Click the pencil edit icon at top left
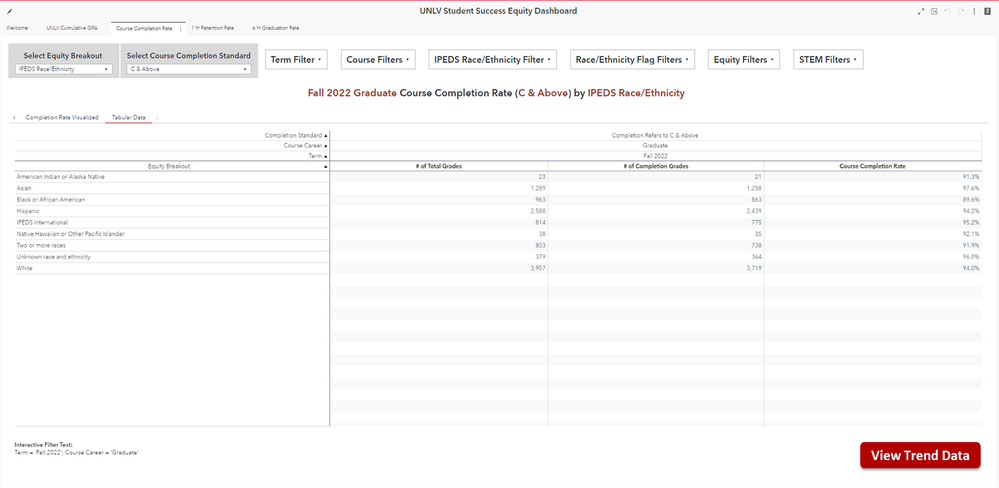The height and width of the screenshot is (488, 999). [x=10, y=11]
